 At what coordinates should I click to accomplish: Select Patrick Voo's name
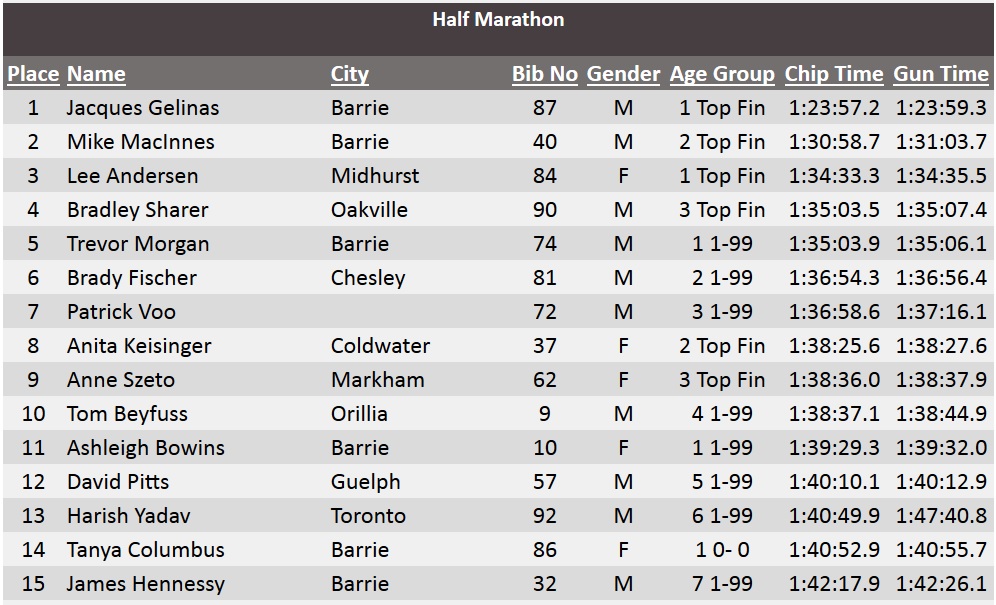(x=121, y=311)
